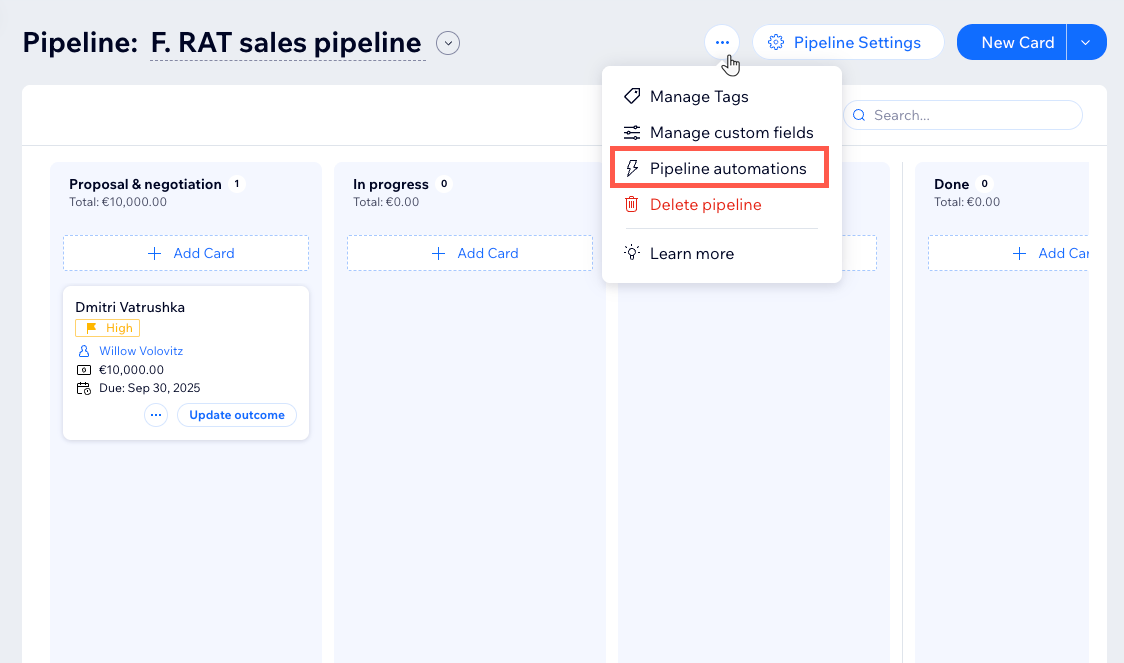Click the calendar due date icon
The image size is (1124, 663).
[84, 388]
